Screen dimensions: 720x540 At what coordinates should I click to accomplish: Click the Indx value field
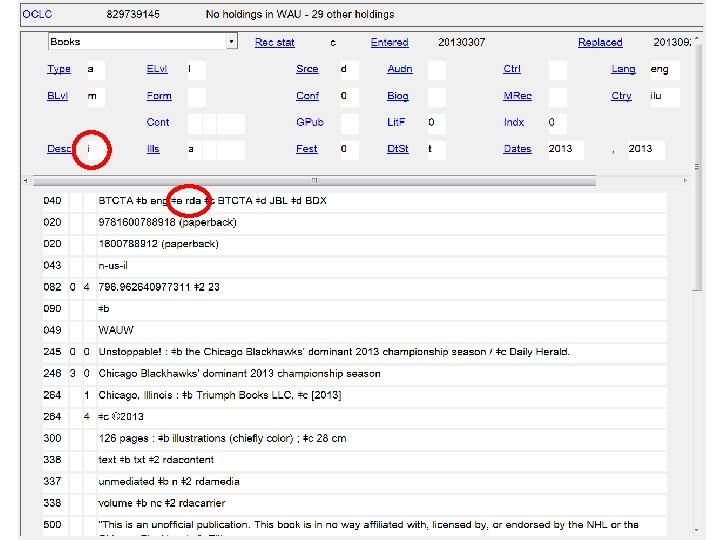[557, 124]
